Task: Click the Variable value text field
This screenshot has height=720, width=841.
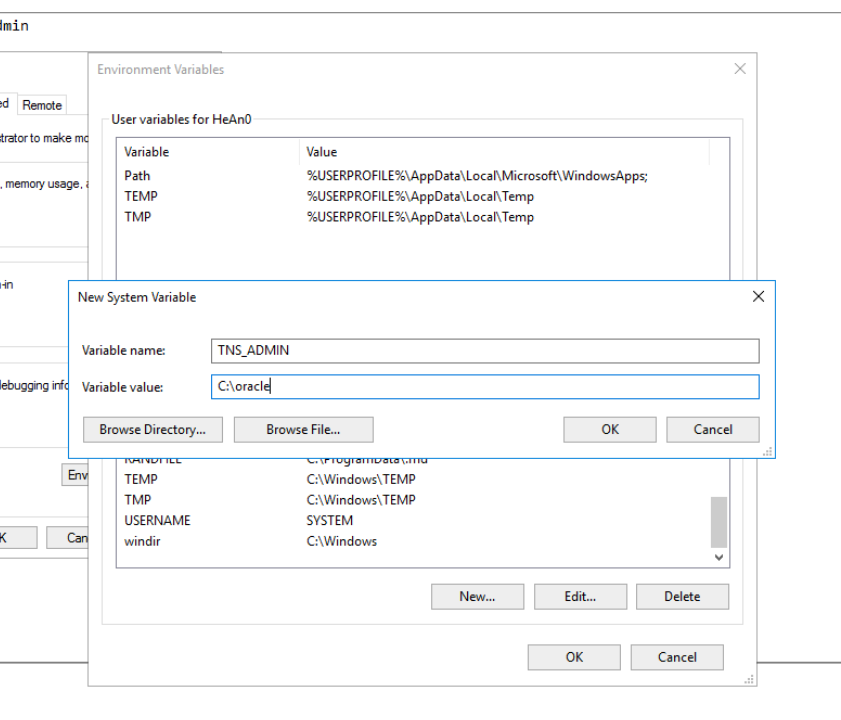Action: click(485, 387)
